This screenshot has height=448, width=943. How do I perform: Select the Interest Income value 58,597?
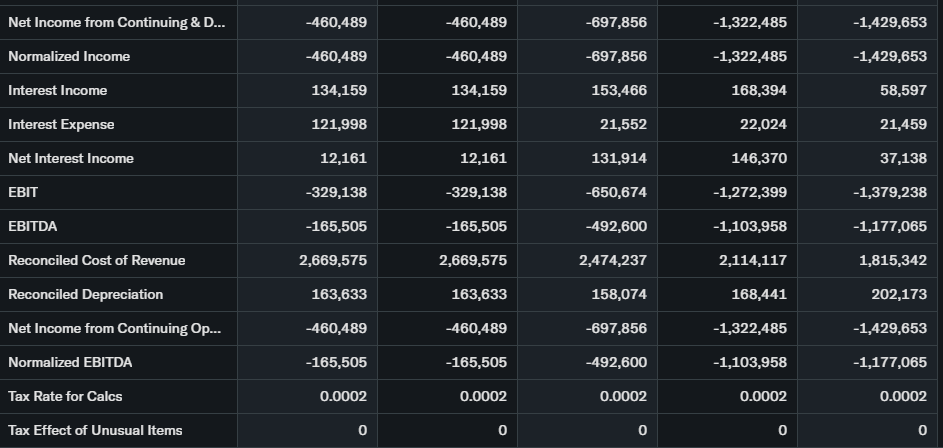pyautogui.click(x=904, y=91)
